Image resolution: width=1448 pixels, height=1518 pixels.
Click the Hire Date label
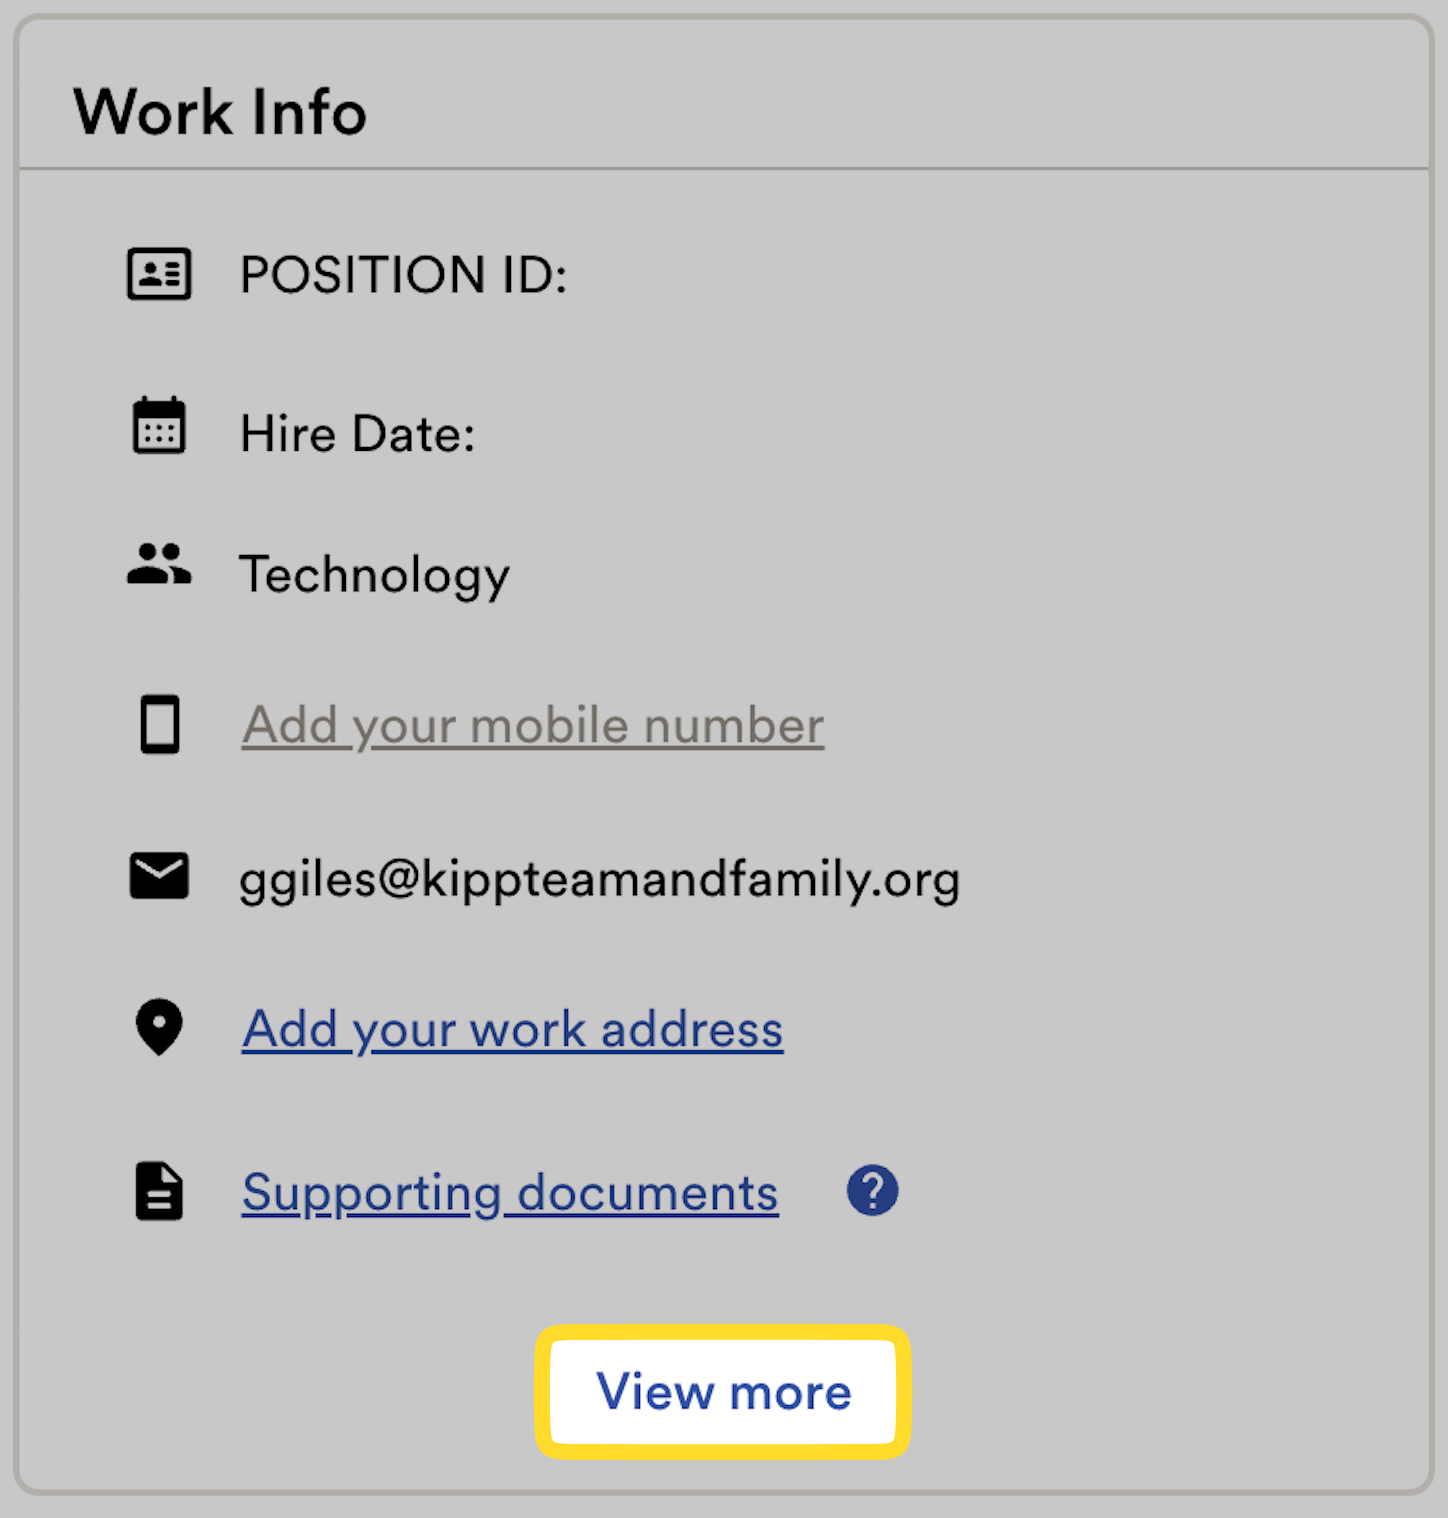[358, 434]
